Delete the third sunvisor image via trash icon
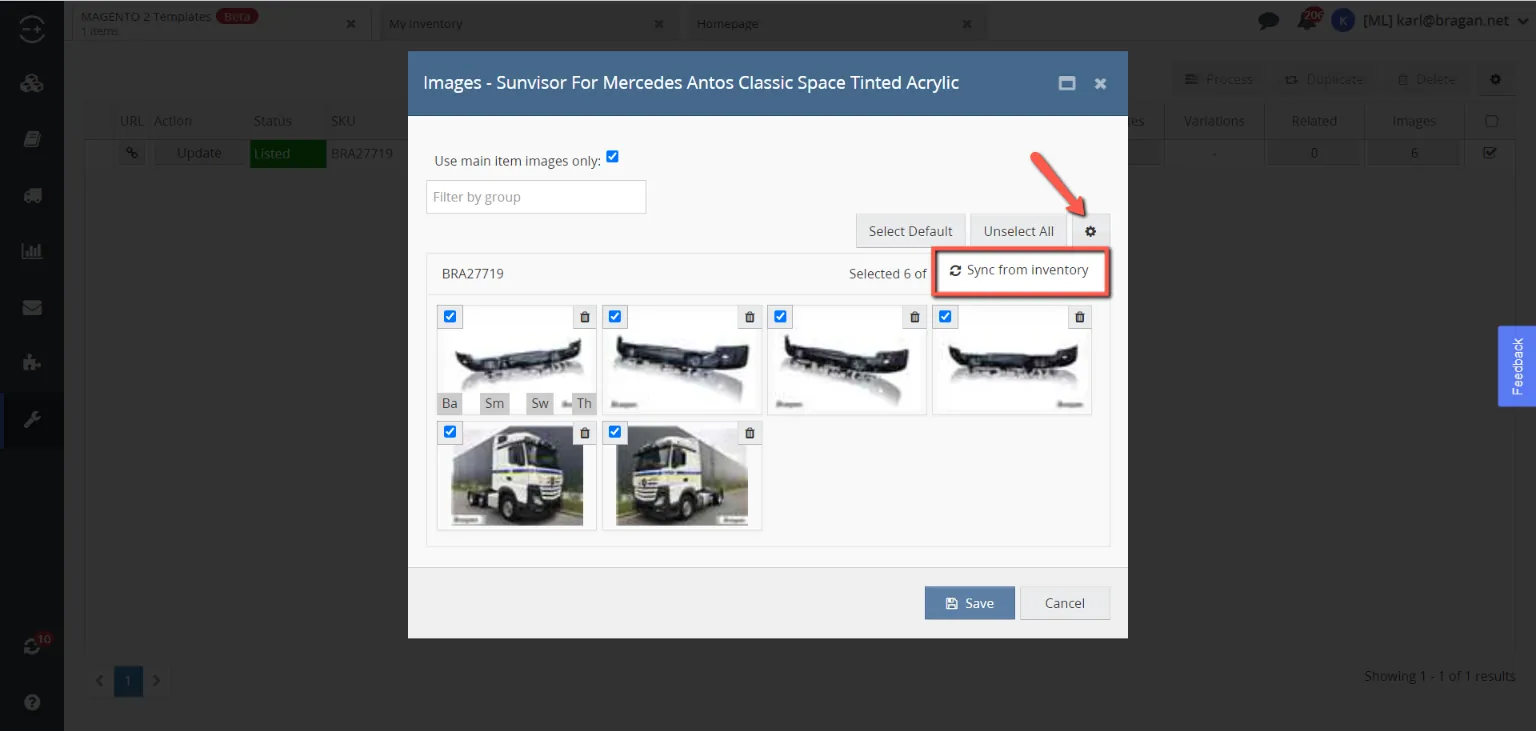Image resolution: width=1536 pixels, height=731 pixels. pyautogui.click(x=915, y=317)
